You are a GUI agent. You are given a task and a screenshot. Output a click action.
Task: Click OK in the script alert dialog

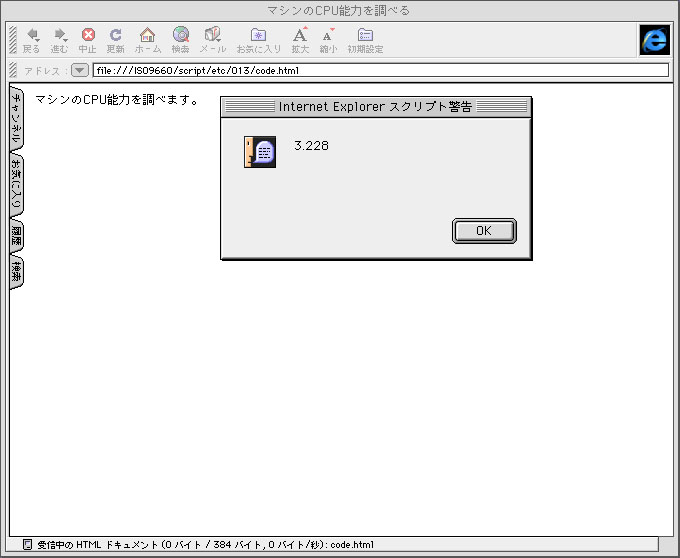coord(484,231)
